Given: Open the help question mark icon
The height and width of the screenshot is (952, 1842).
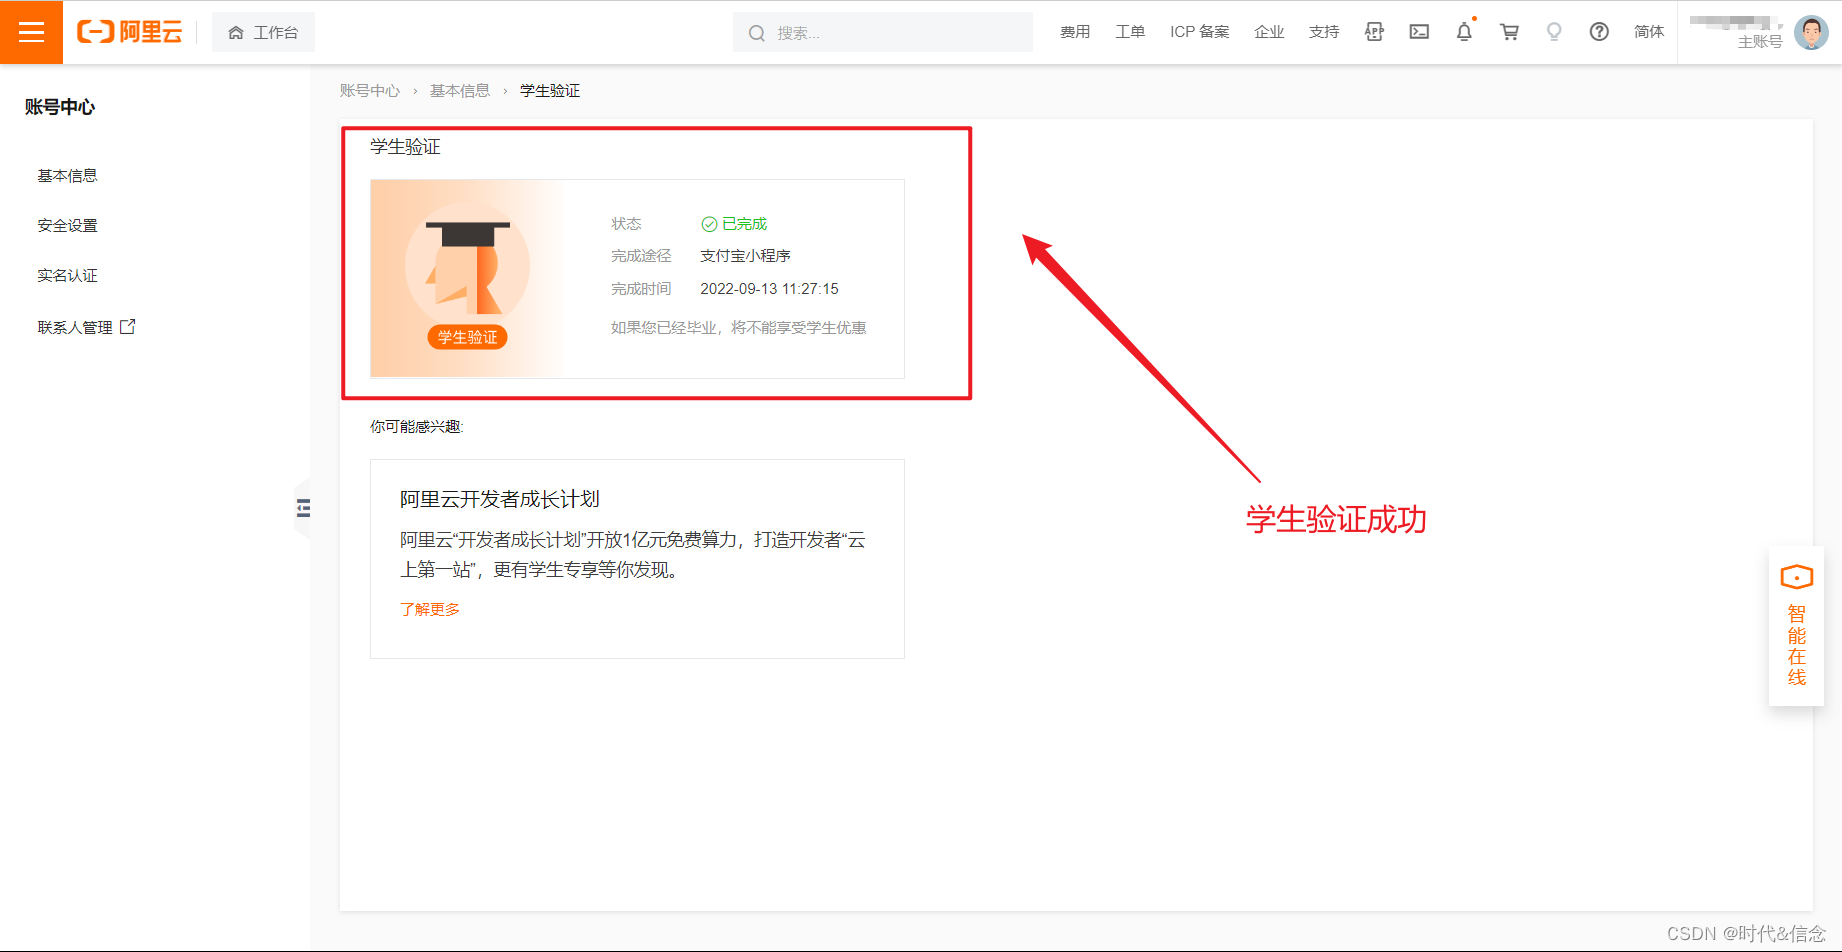Looking at the screenshot, I should (1599, 32).
